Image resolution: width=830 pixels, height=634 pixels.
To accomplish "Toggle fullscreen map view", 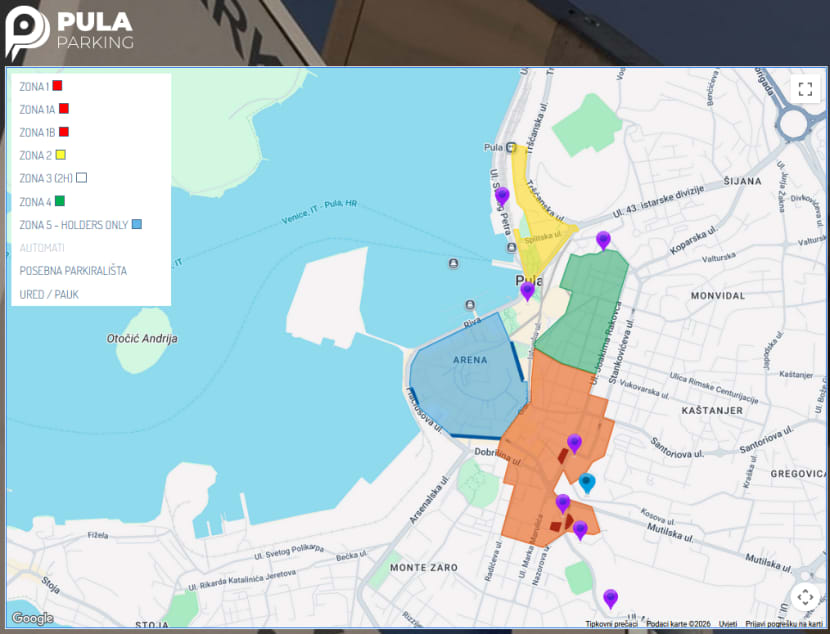I will point(805,88).
